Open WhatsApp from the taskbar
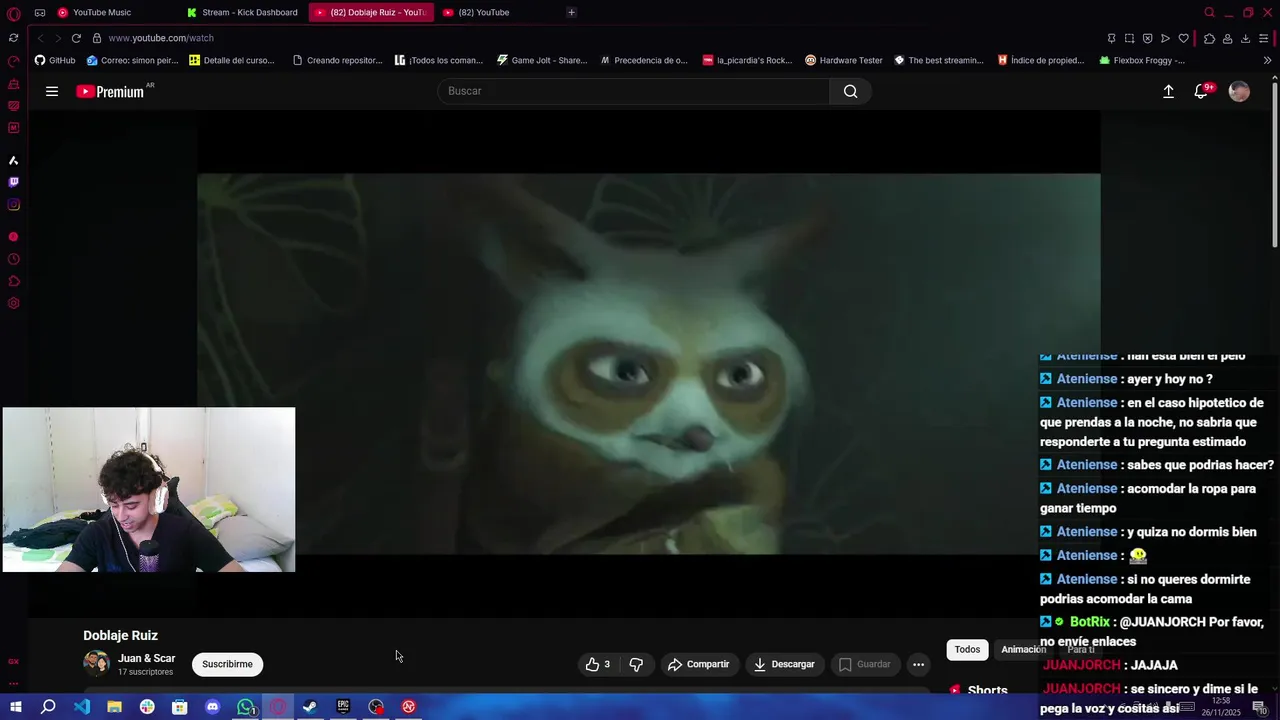 click(245, 707)
